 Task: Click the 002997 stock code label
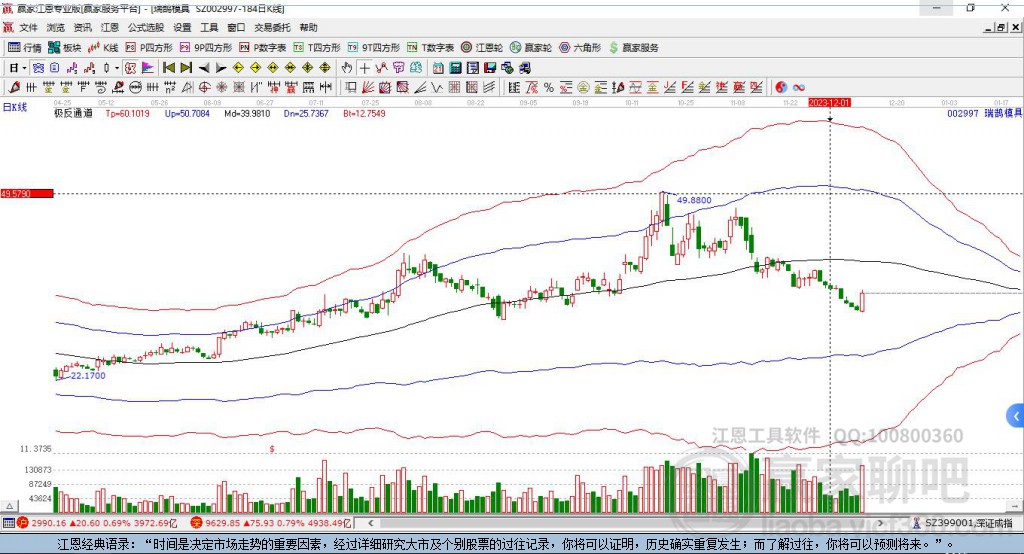pos(963,113)
